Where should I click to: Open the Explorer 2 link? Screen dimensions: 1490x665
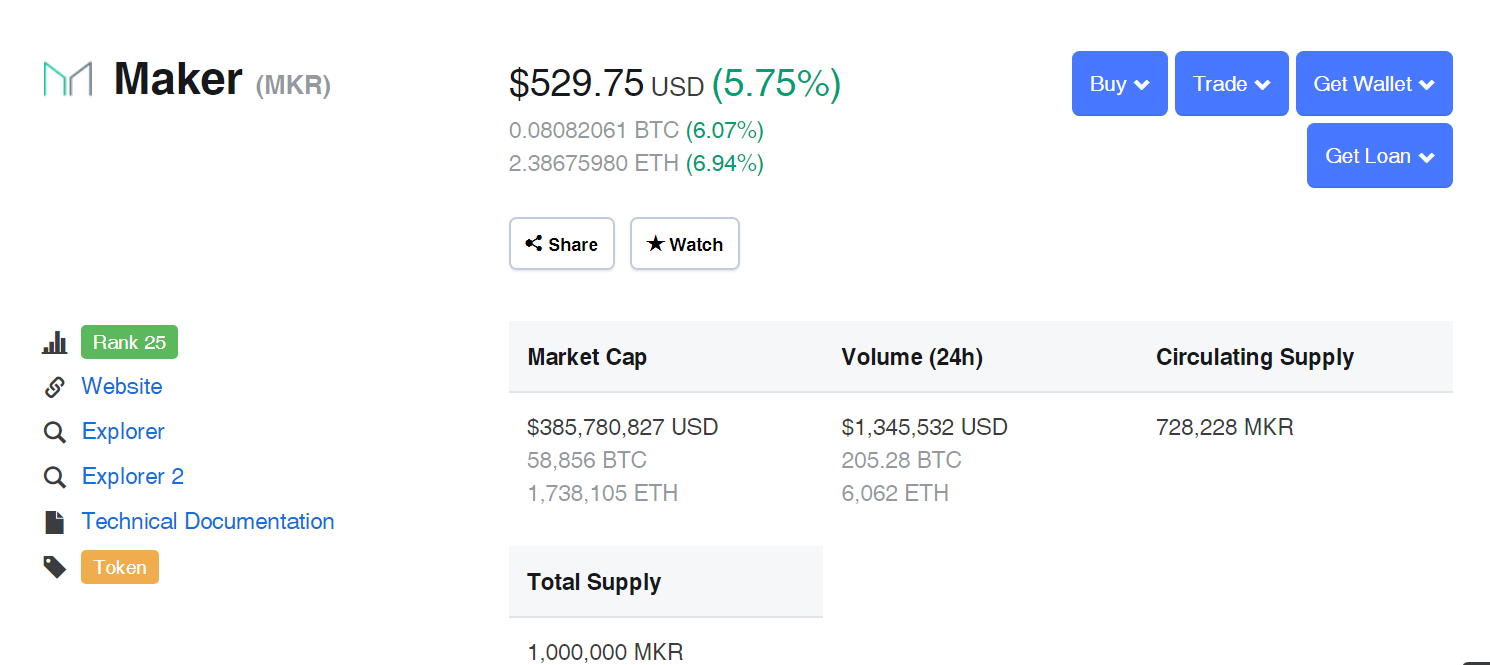pyautogui.click(x=133, y=477)
